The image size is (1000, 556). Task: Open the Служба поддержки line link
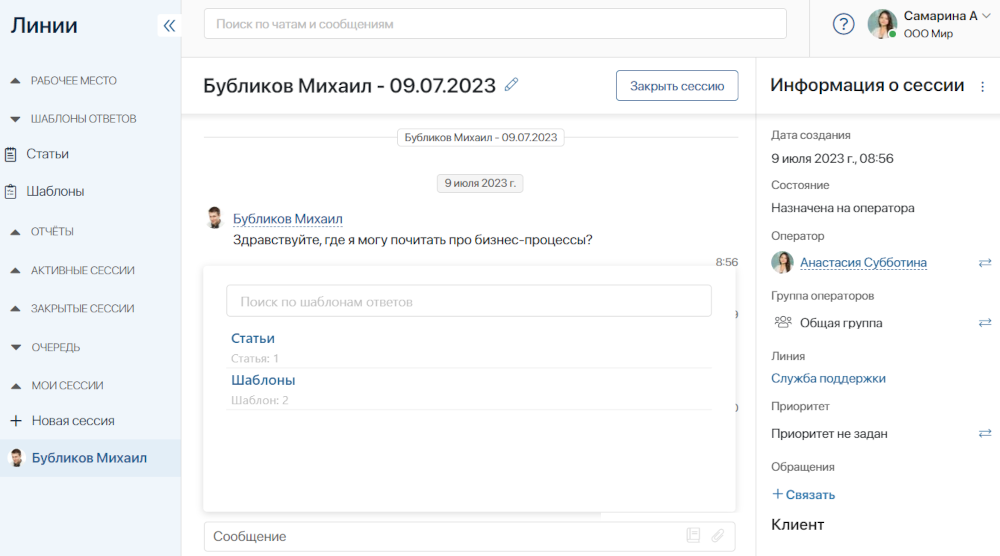tap(828, 378)
